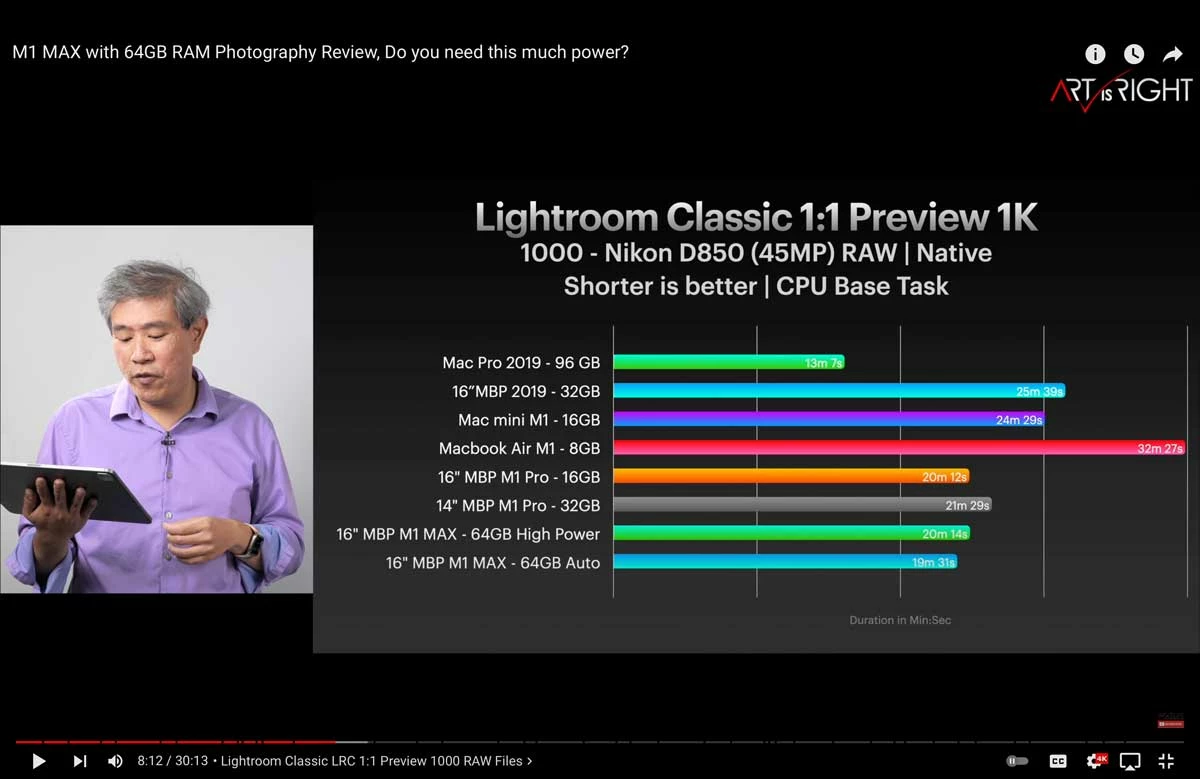Screen dimensions: 1200x779
Task: Click the elapsed time display '8:12 / 30:13'
Action: 172,761
